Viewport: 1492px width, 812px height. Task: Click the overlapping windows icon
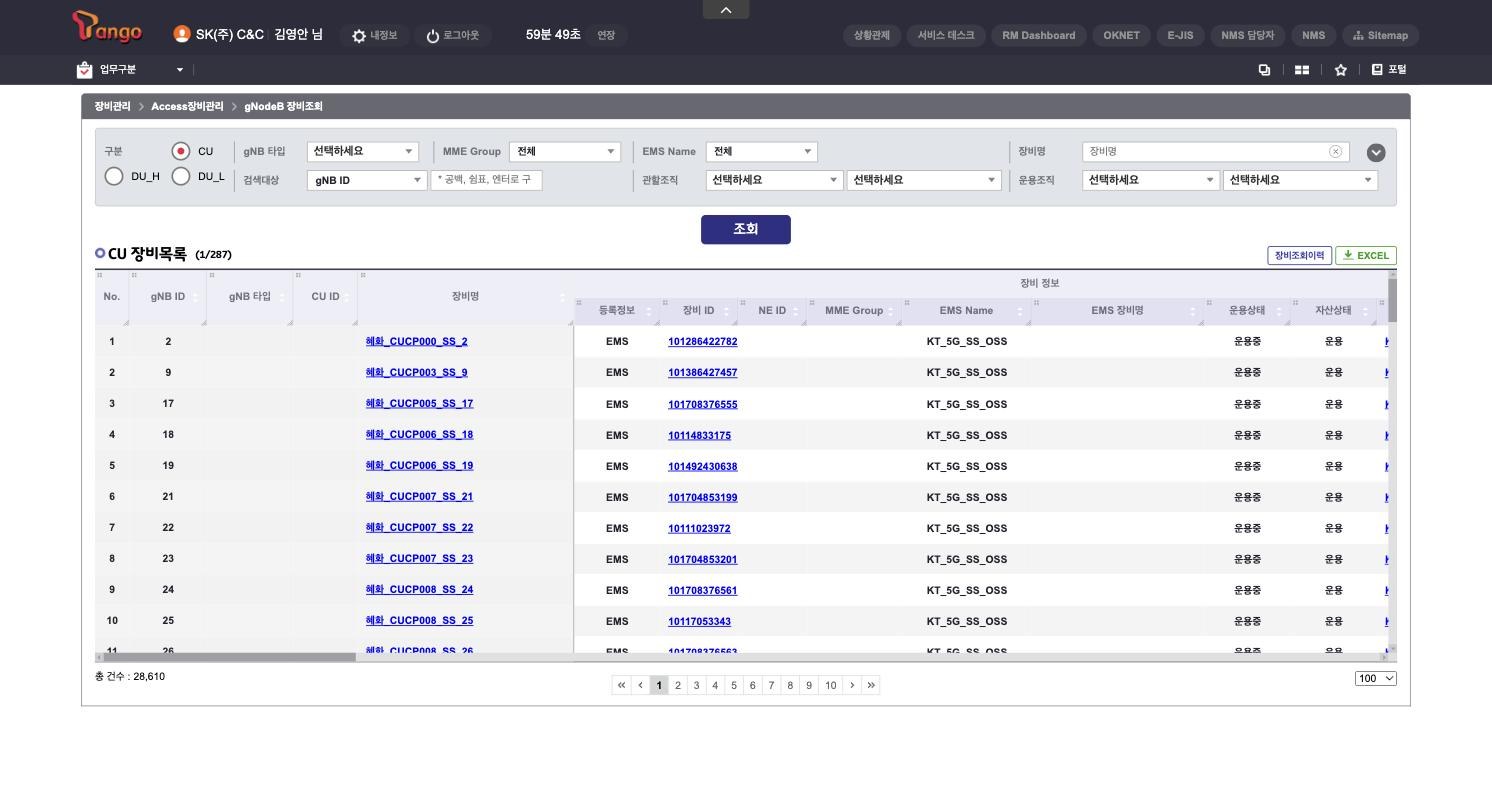click(1264, 70)
